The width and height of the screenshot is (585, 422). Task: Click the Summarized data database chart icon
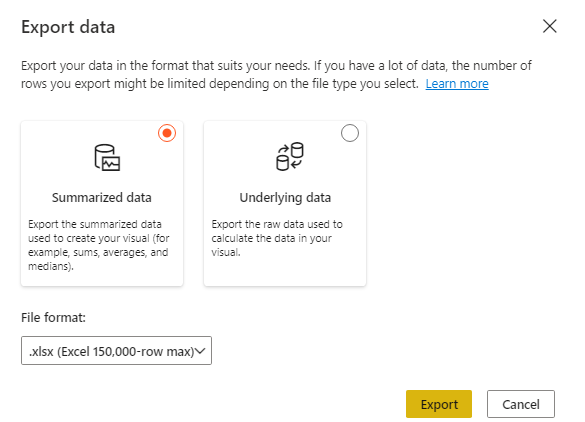click(107, 157)
